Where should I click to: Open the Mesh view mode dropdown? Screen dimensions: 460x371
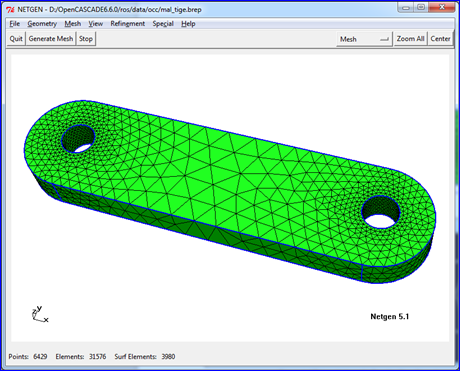pyautogui.click(x=364, y=39)
